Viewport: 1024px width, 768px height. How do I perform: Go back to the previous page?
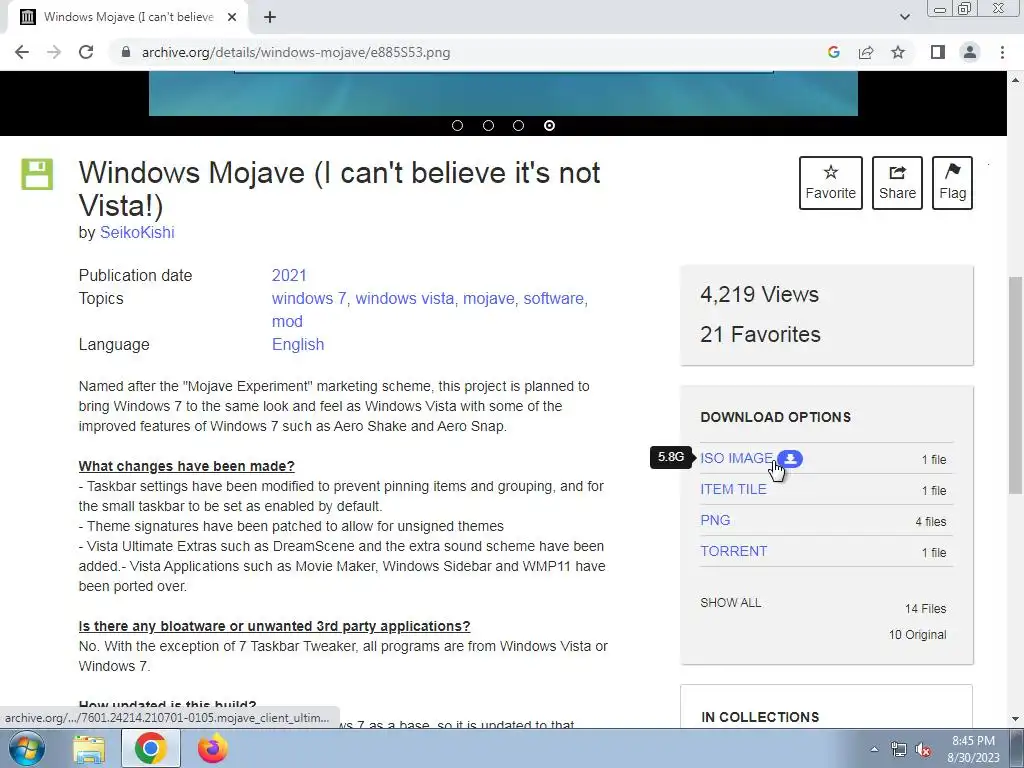(22, 52)
